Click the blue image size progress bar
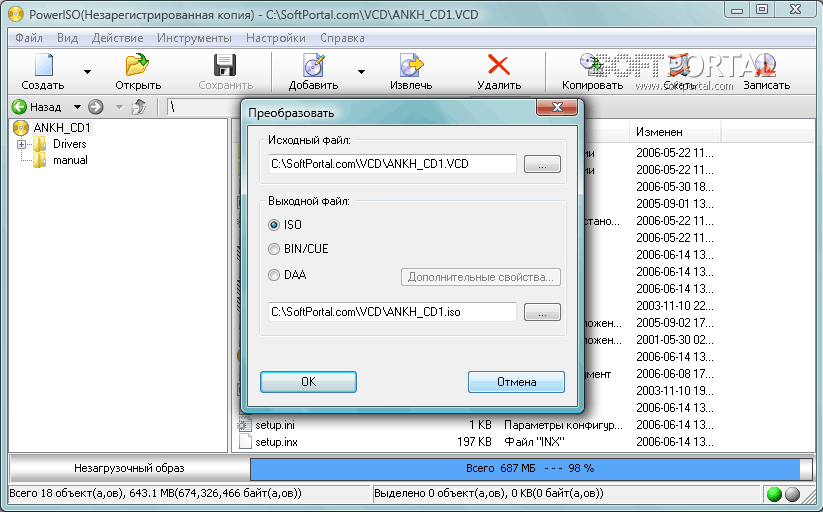Viewport: 823px width, 512px height. click(x=530, y=468)
